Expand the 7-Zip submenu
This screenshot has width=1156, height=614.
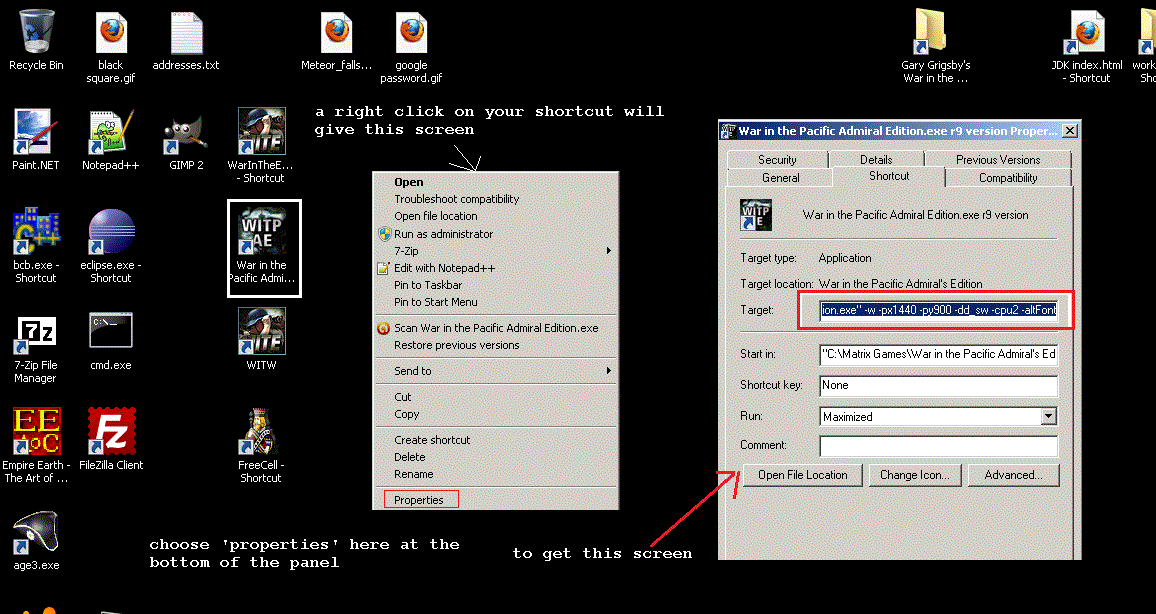495,251
